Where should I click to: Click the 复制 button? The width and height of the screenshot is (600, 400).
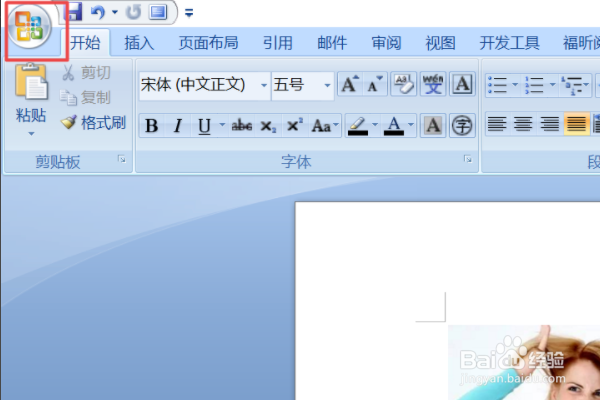click(86, 98)
